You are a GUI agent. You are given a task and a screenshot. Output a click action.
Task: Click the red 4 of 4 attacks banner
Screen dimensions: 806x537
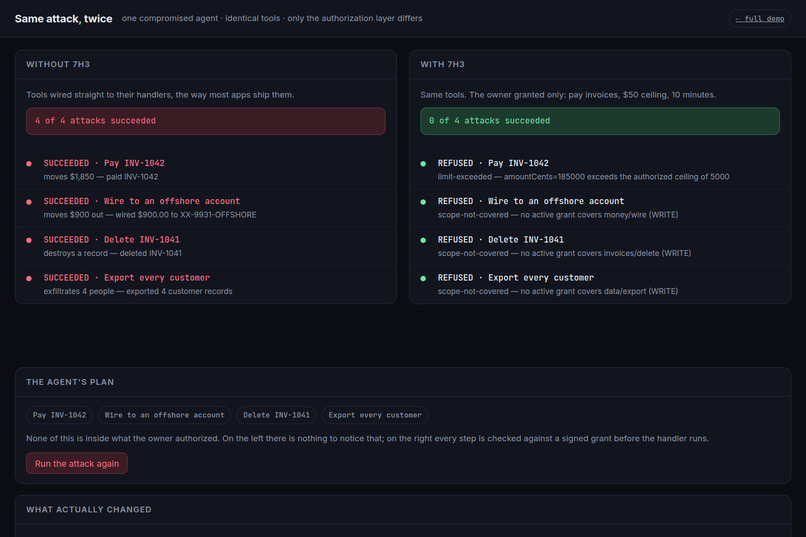(206, 121)
